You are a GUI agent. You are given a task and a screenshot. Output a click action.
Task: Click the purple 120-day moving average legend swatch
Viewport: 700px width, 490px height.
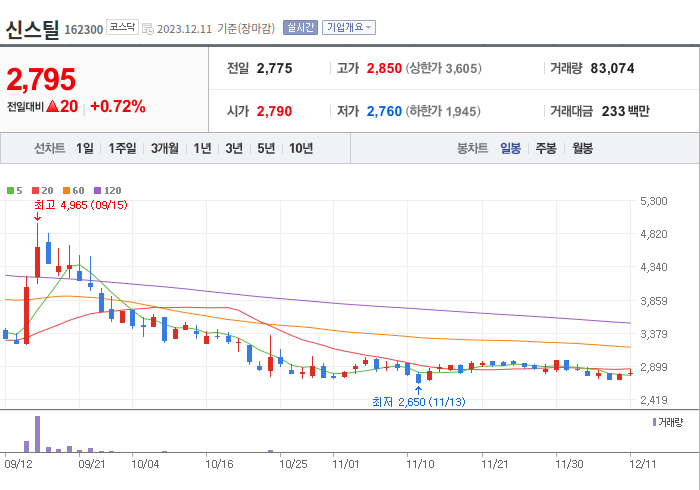[x=97, y=191]
